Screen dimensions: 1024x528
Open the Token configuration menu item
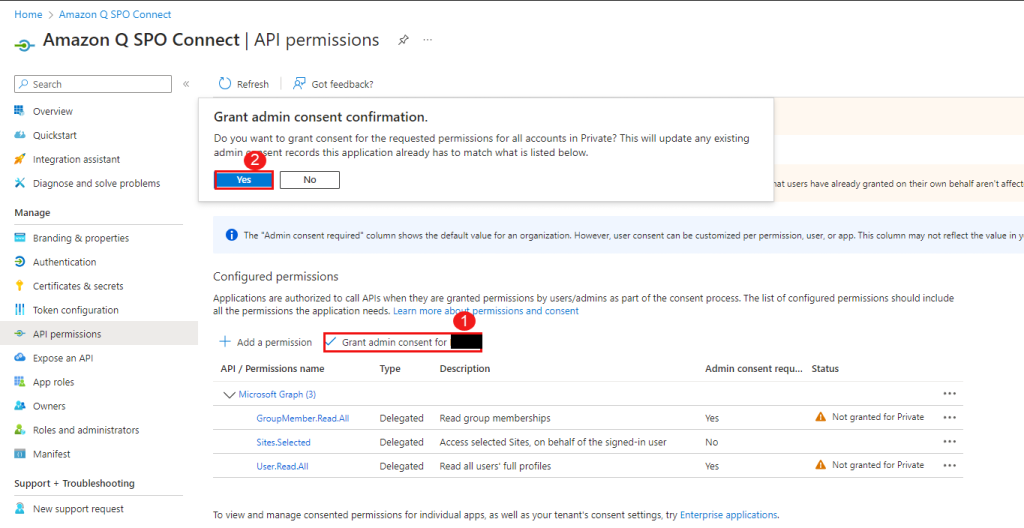(76, 310)
